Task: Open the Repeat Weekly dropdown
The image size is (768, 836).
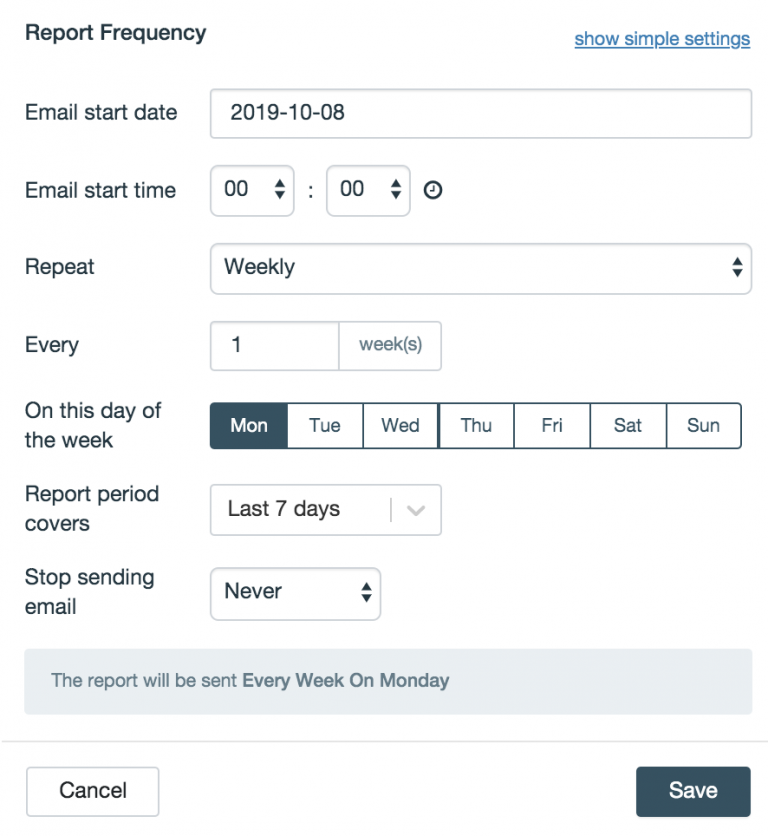Action: [480, 268]
